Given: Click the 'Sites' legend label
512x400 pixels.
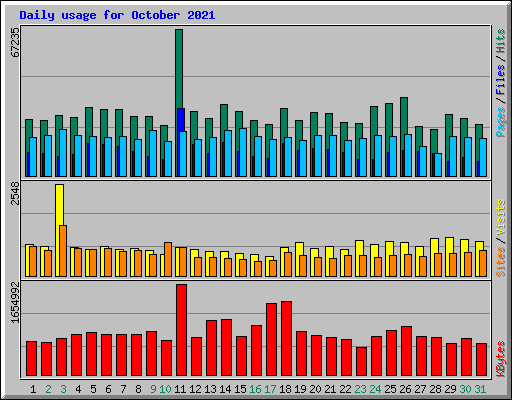Looking at the screenshot, I should (x=500, y=262).
